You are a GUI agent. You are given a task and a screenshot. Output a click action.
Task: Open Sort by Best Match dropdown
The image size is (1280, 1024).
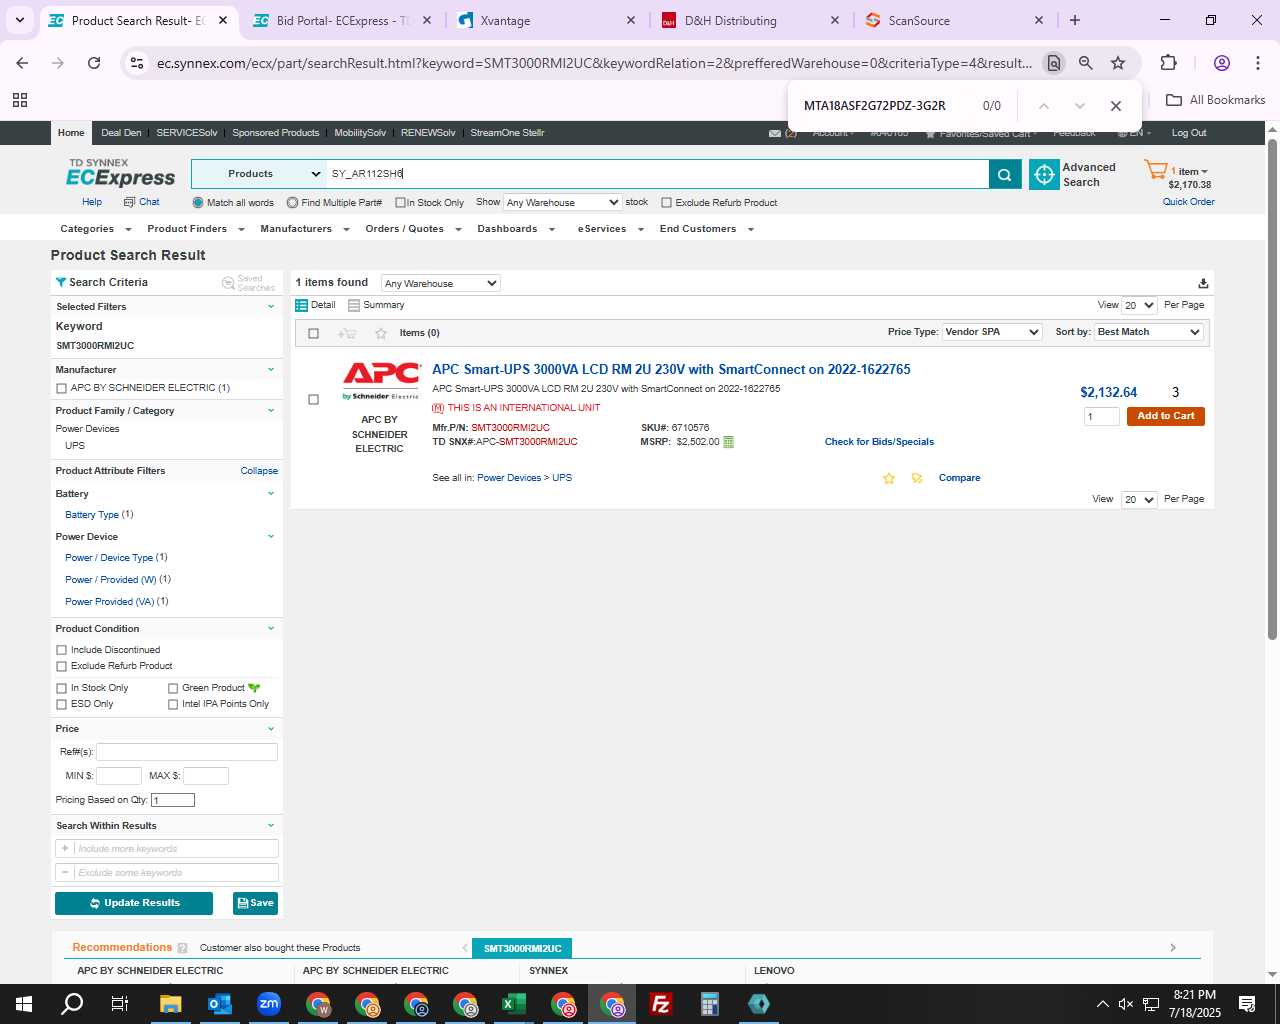(x=1149, y=332)
